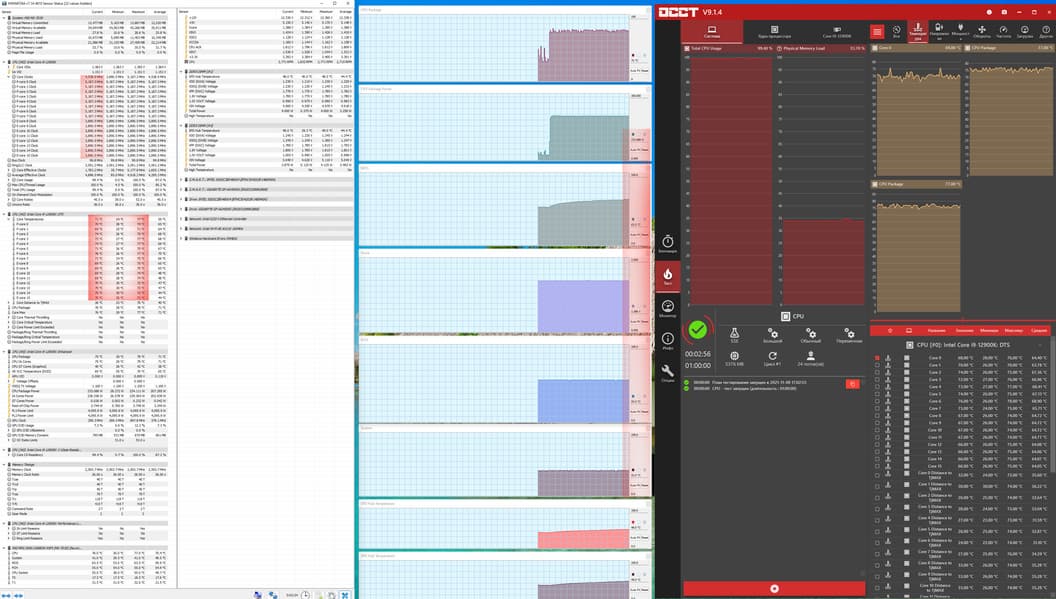Collapse the System group in HWiNFO sensor tree

click(4, 18)
